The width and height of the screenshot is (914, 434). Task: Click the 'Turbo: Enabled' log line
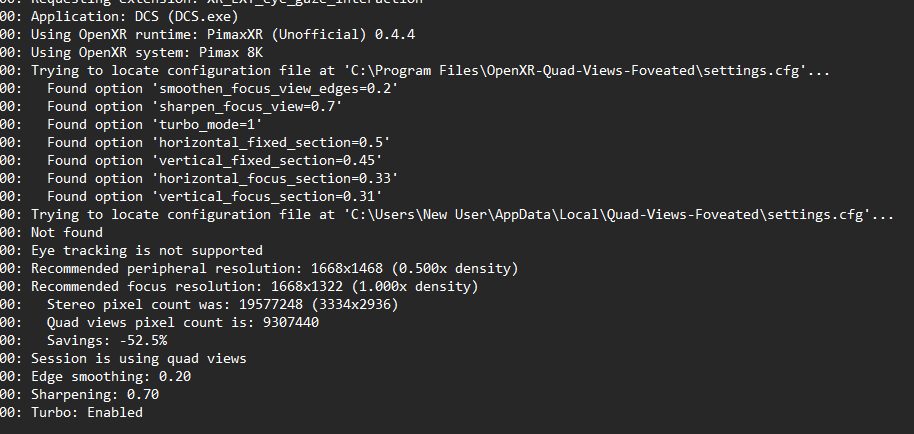tap(87, 413)
